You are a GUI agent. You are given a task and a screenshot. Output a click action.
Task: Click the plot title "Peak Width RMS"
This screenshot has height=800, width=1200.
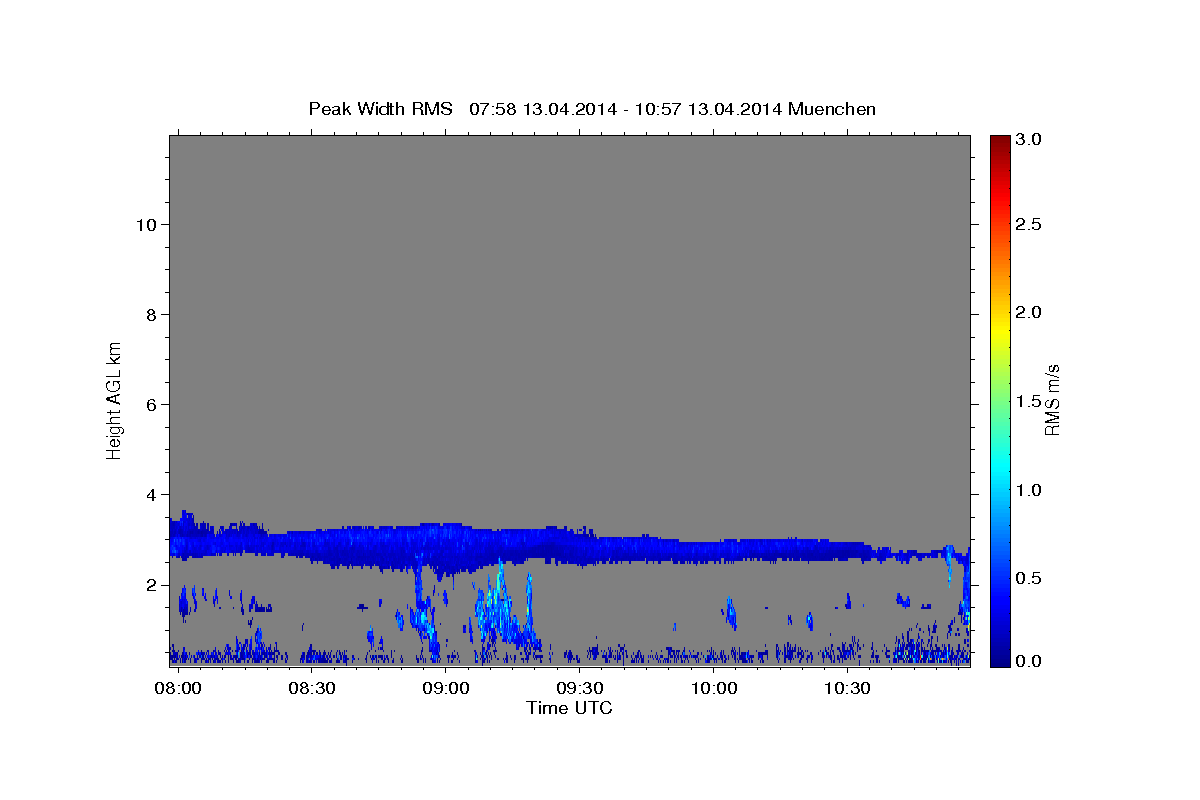click(x=380, y=109)
